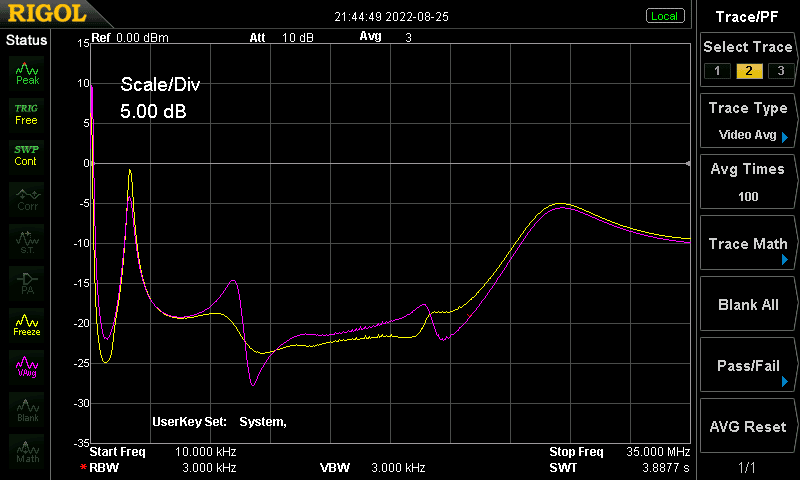This screenshot has width=800, height=480.
Task: Expand the Pass/Fail submenu
Action: click(x=747, y=365)
